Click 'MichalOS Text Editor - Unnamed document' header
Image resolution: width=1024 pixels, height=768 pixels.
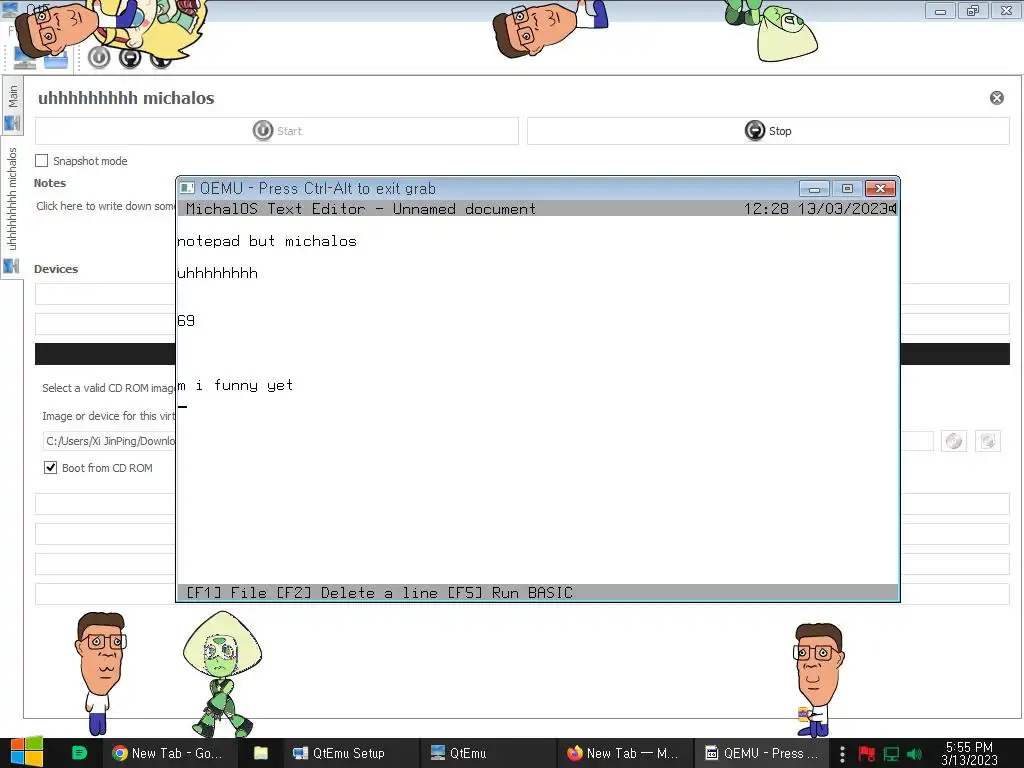(360, 209)
